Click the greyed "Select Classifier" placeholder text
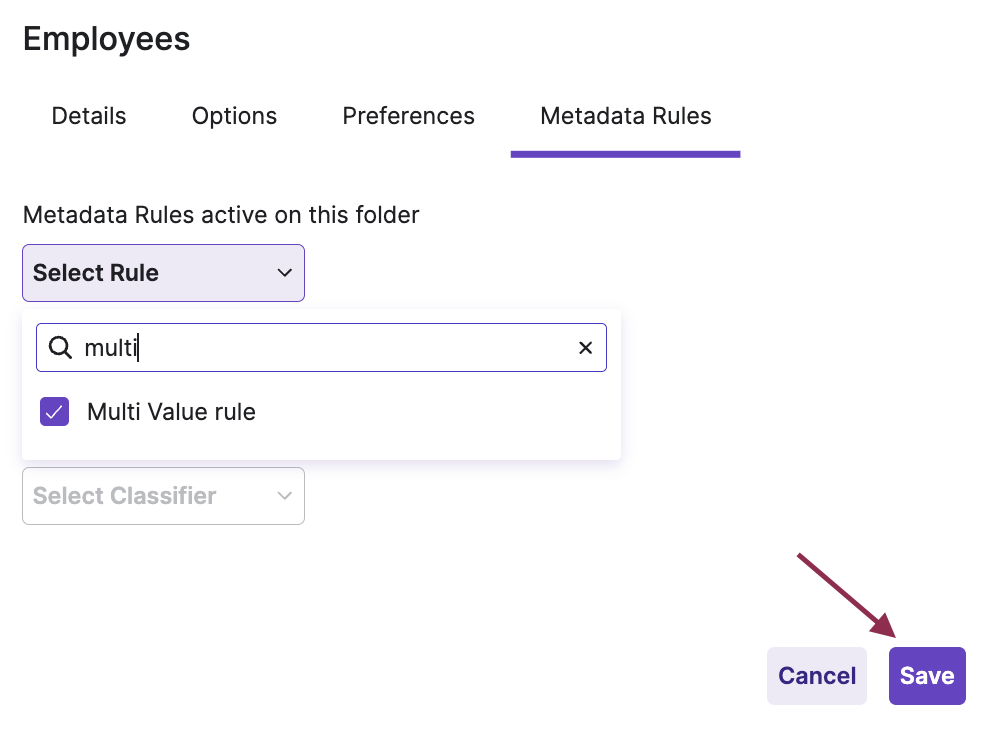Screen dimensions: 988x730 pyautogui.click(x=125, y=496)
